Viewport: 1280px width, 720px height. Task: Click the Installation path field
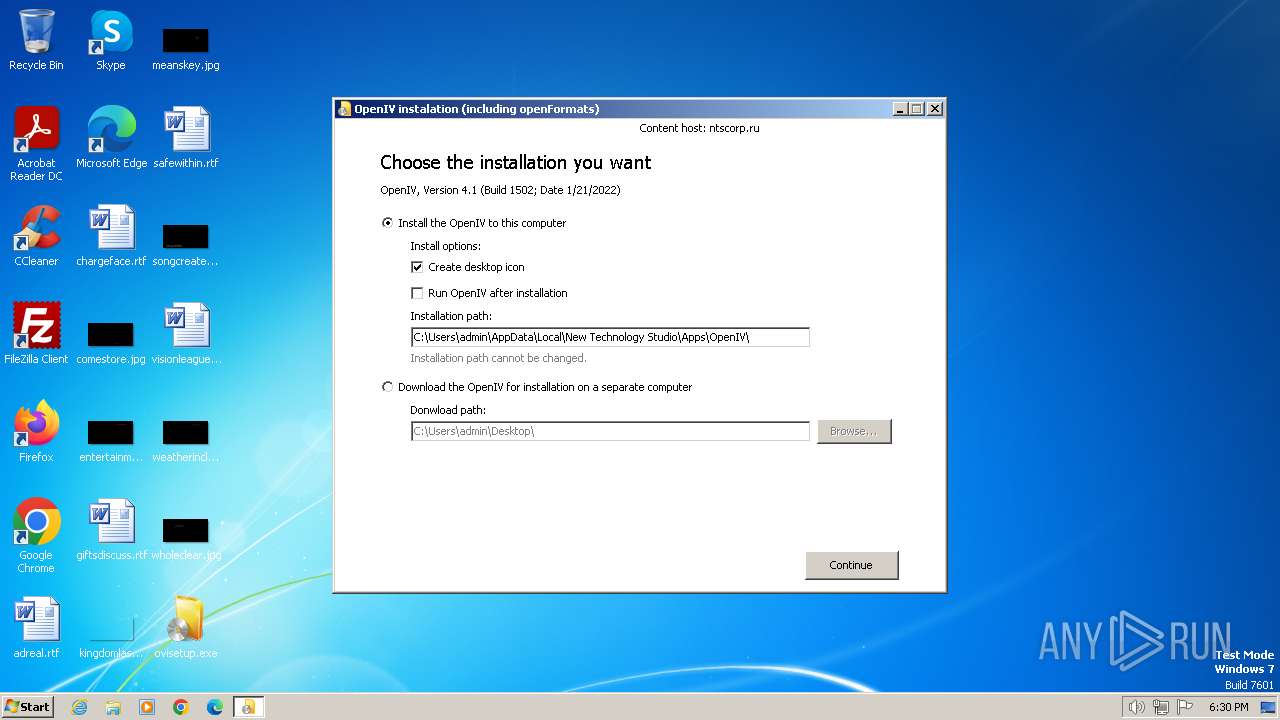point(610,337)
